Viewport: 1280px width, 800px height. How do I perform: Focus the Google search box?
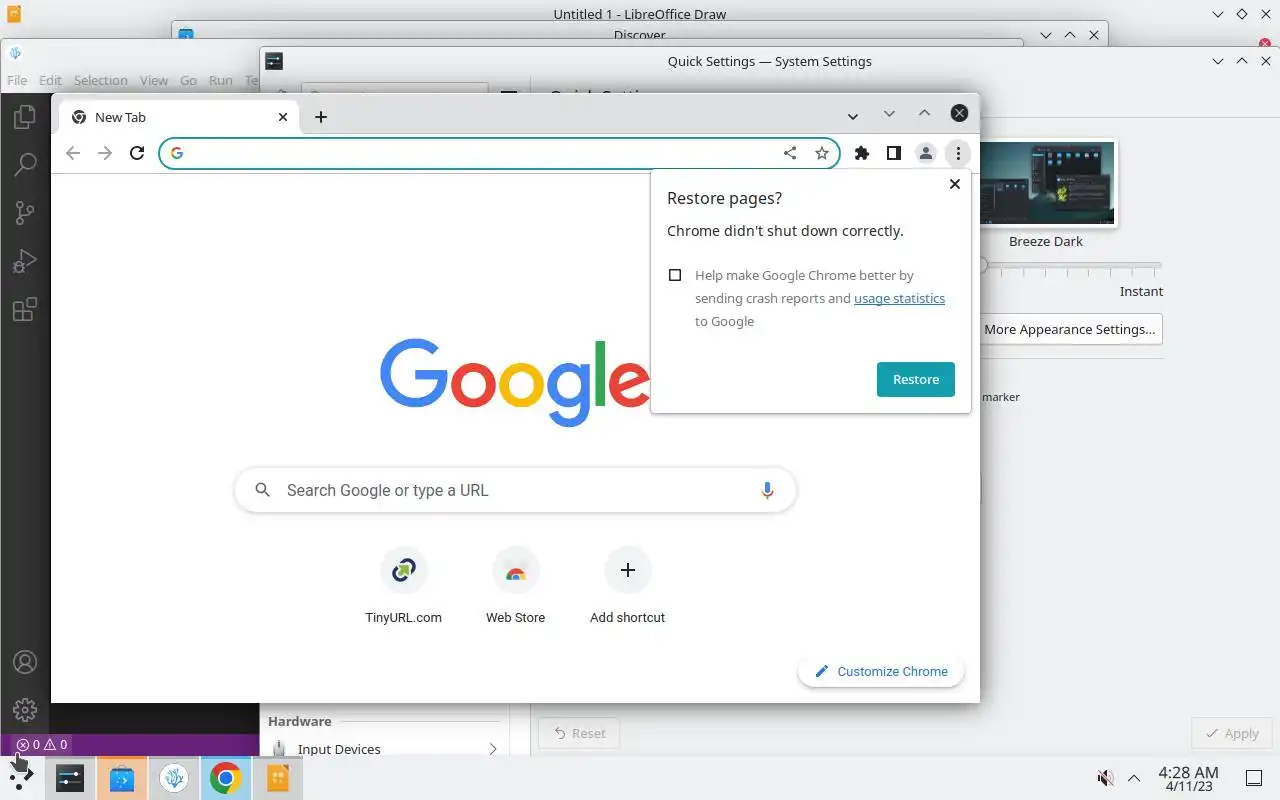click(x=515, y=490)
